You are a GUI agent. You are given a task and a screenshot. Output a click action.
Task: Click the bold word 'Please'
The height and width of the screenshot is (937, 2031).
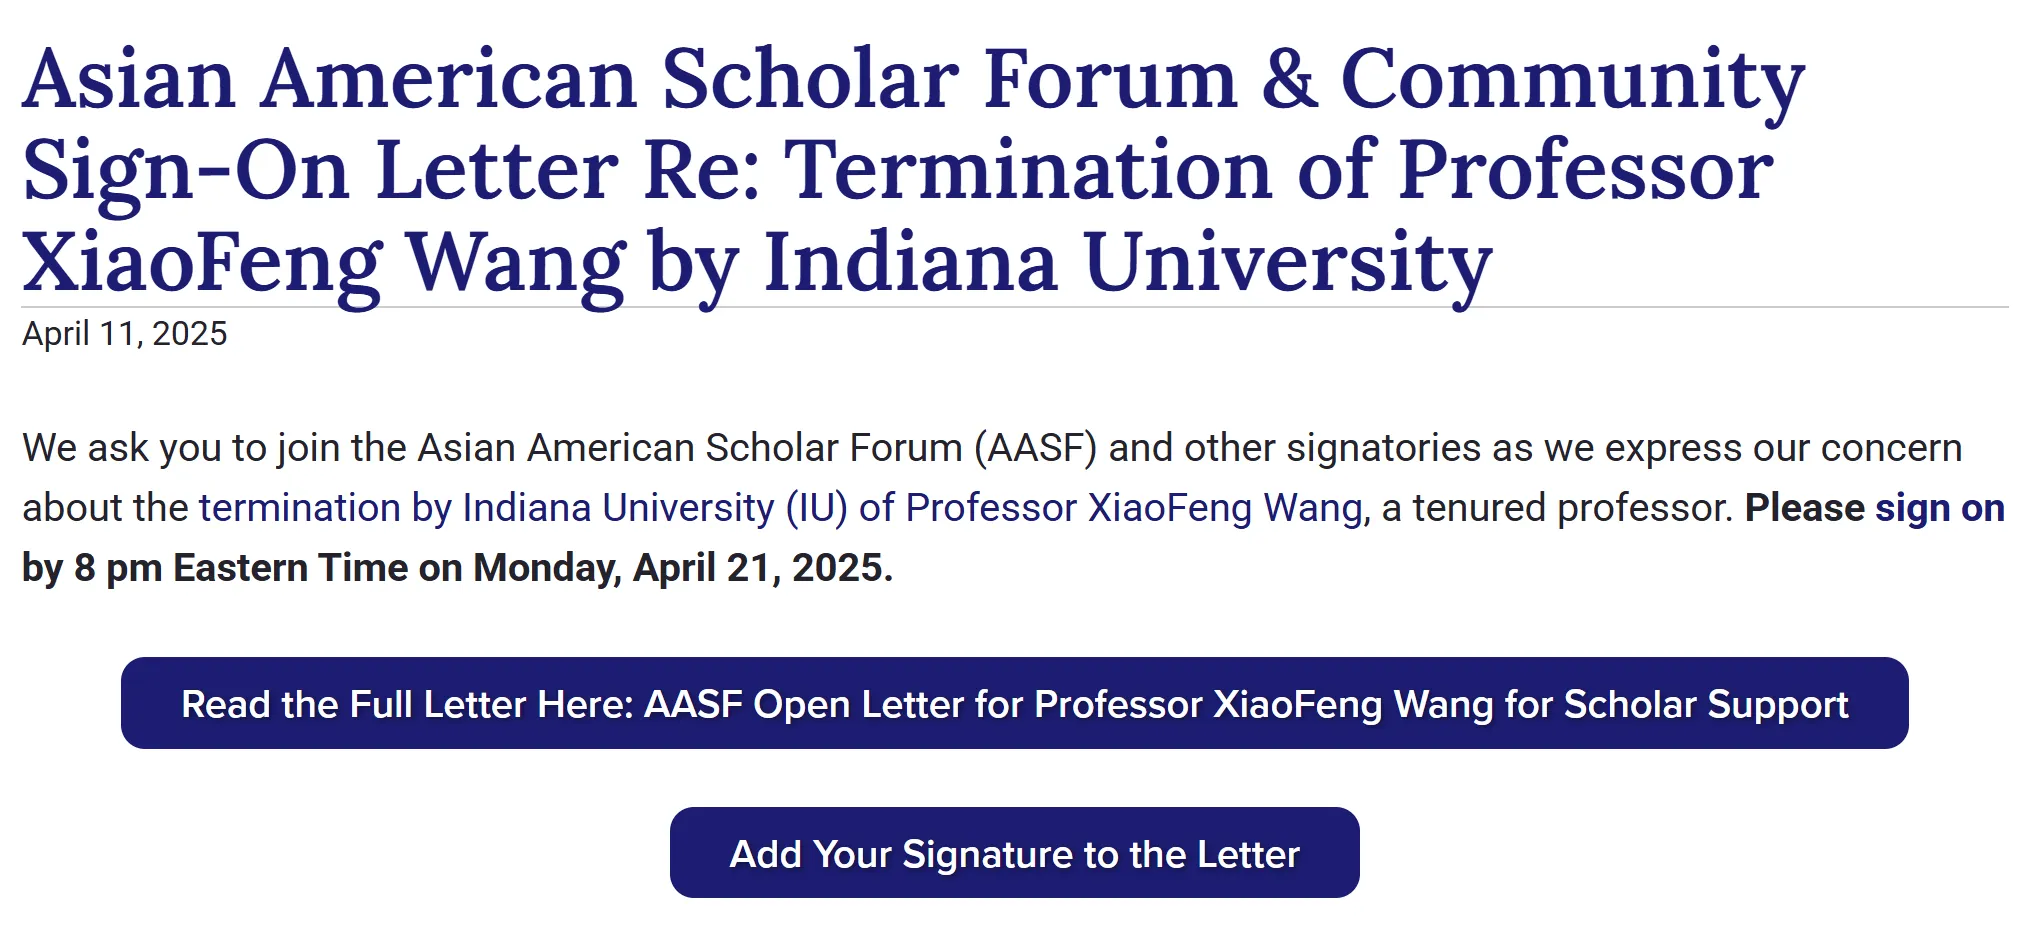click(1805, 508)
